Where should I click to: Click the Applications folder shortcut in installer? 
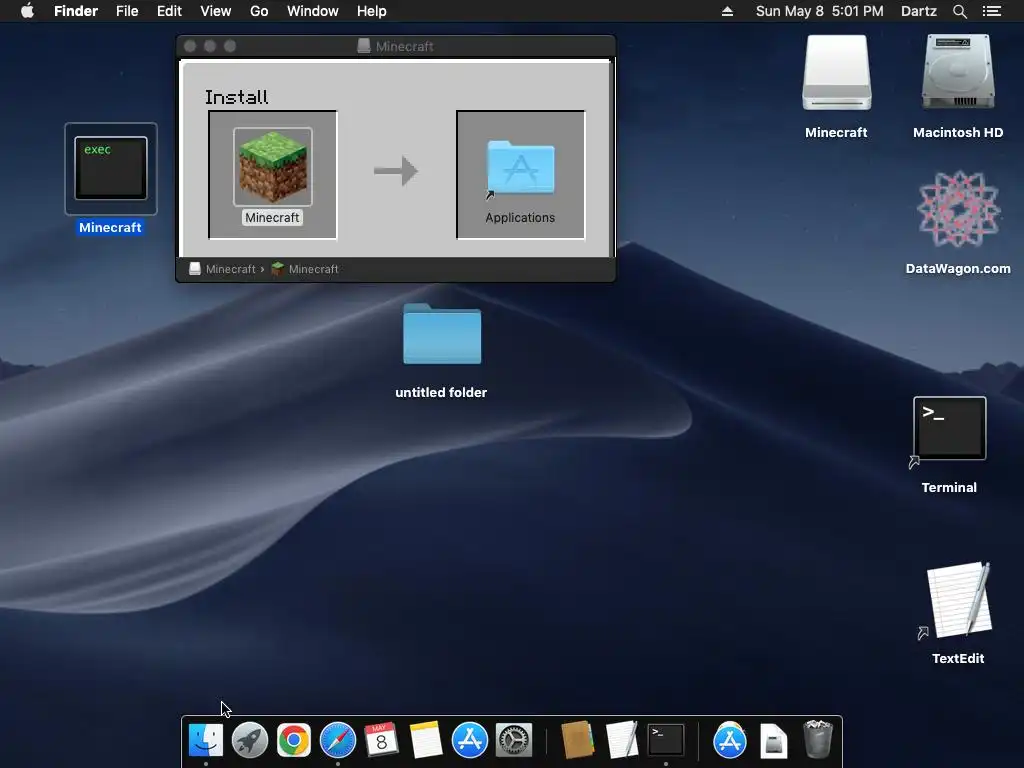click(520, 168)
